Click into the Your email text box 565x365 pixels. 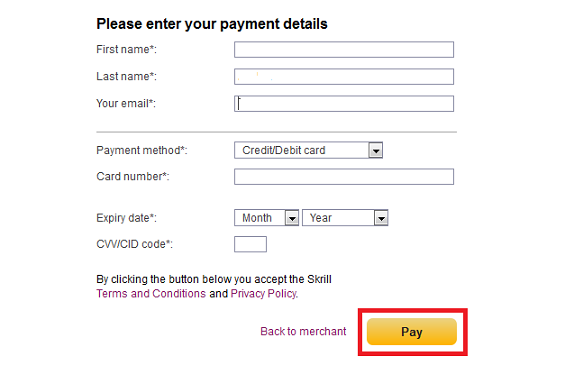coord(344,104)
